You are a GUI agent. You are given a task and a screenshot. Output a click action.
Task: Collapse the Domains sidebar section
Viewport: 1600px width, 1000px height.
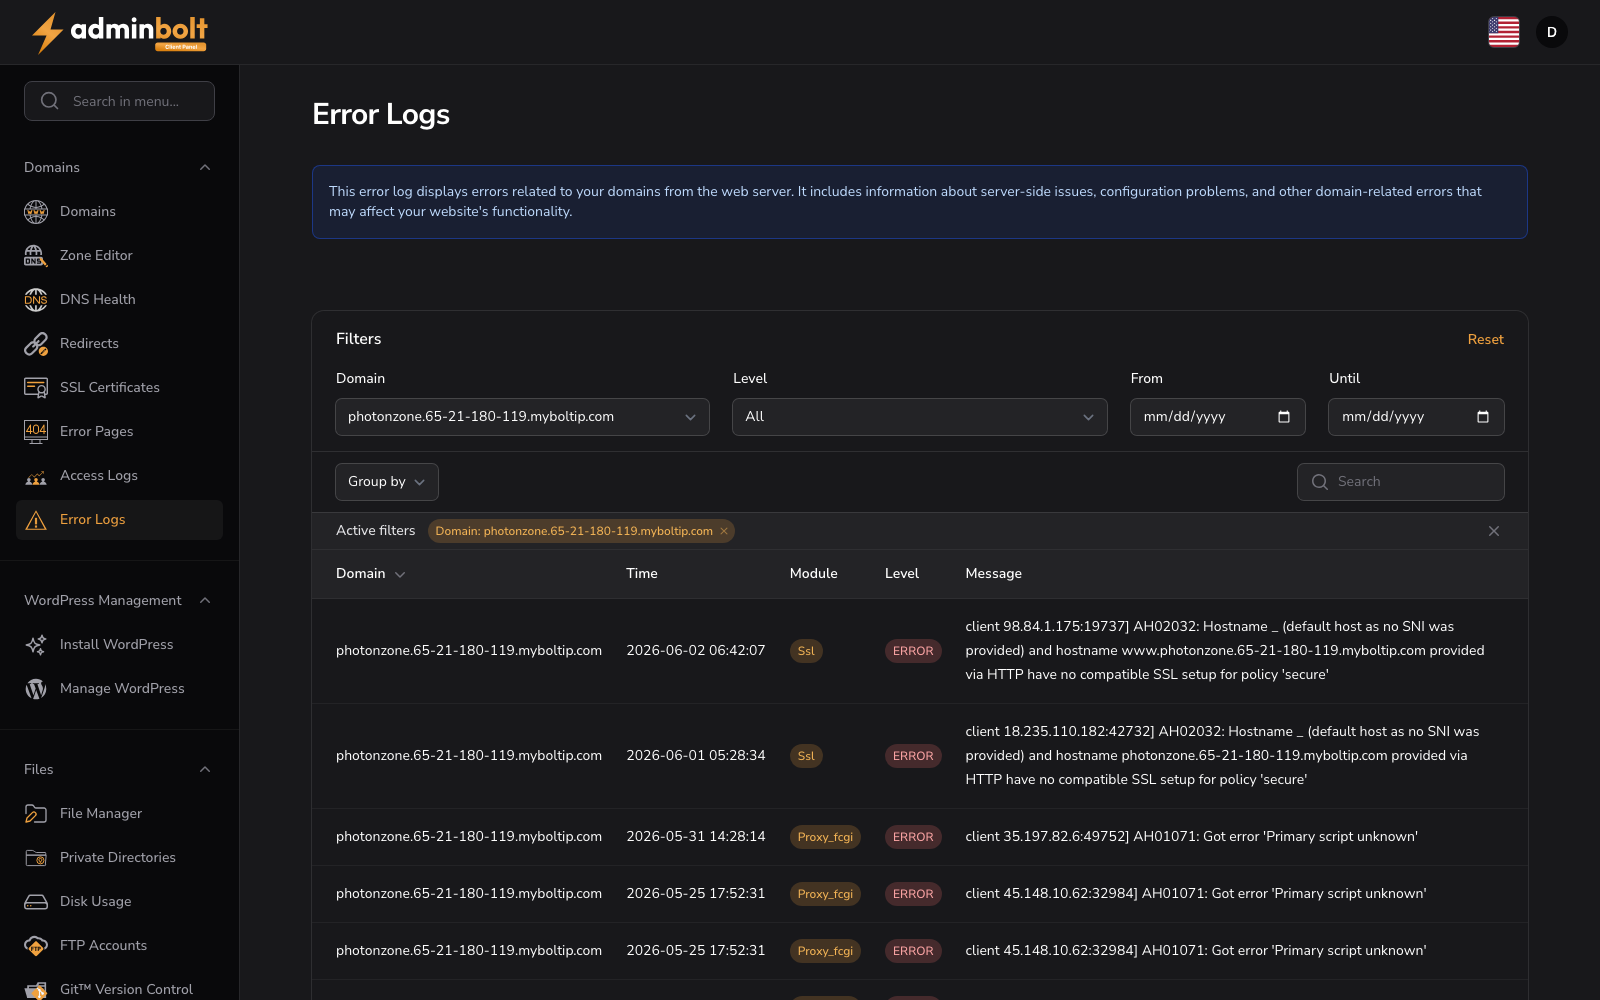coord(205,167)
